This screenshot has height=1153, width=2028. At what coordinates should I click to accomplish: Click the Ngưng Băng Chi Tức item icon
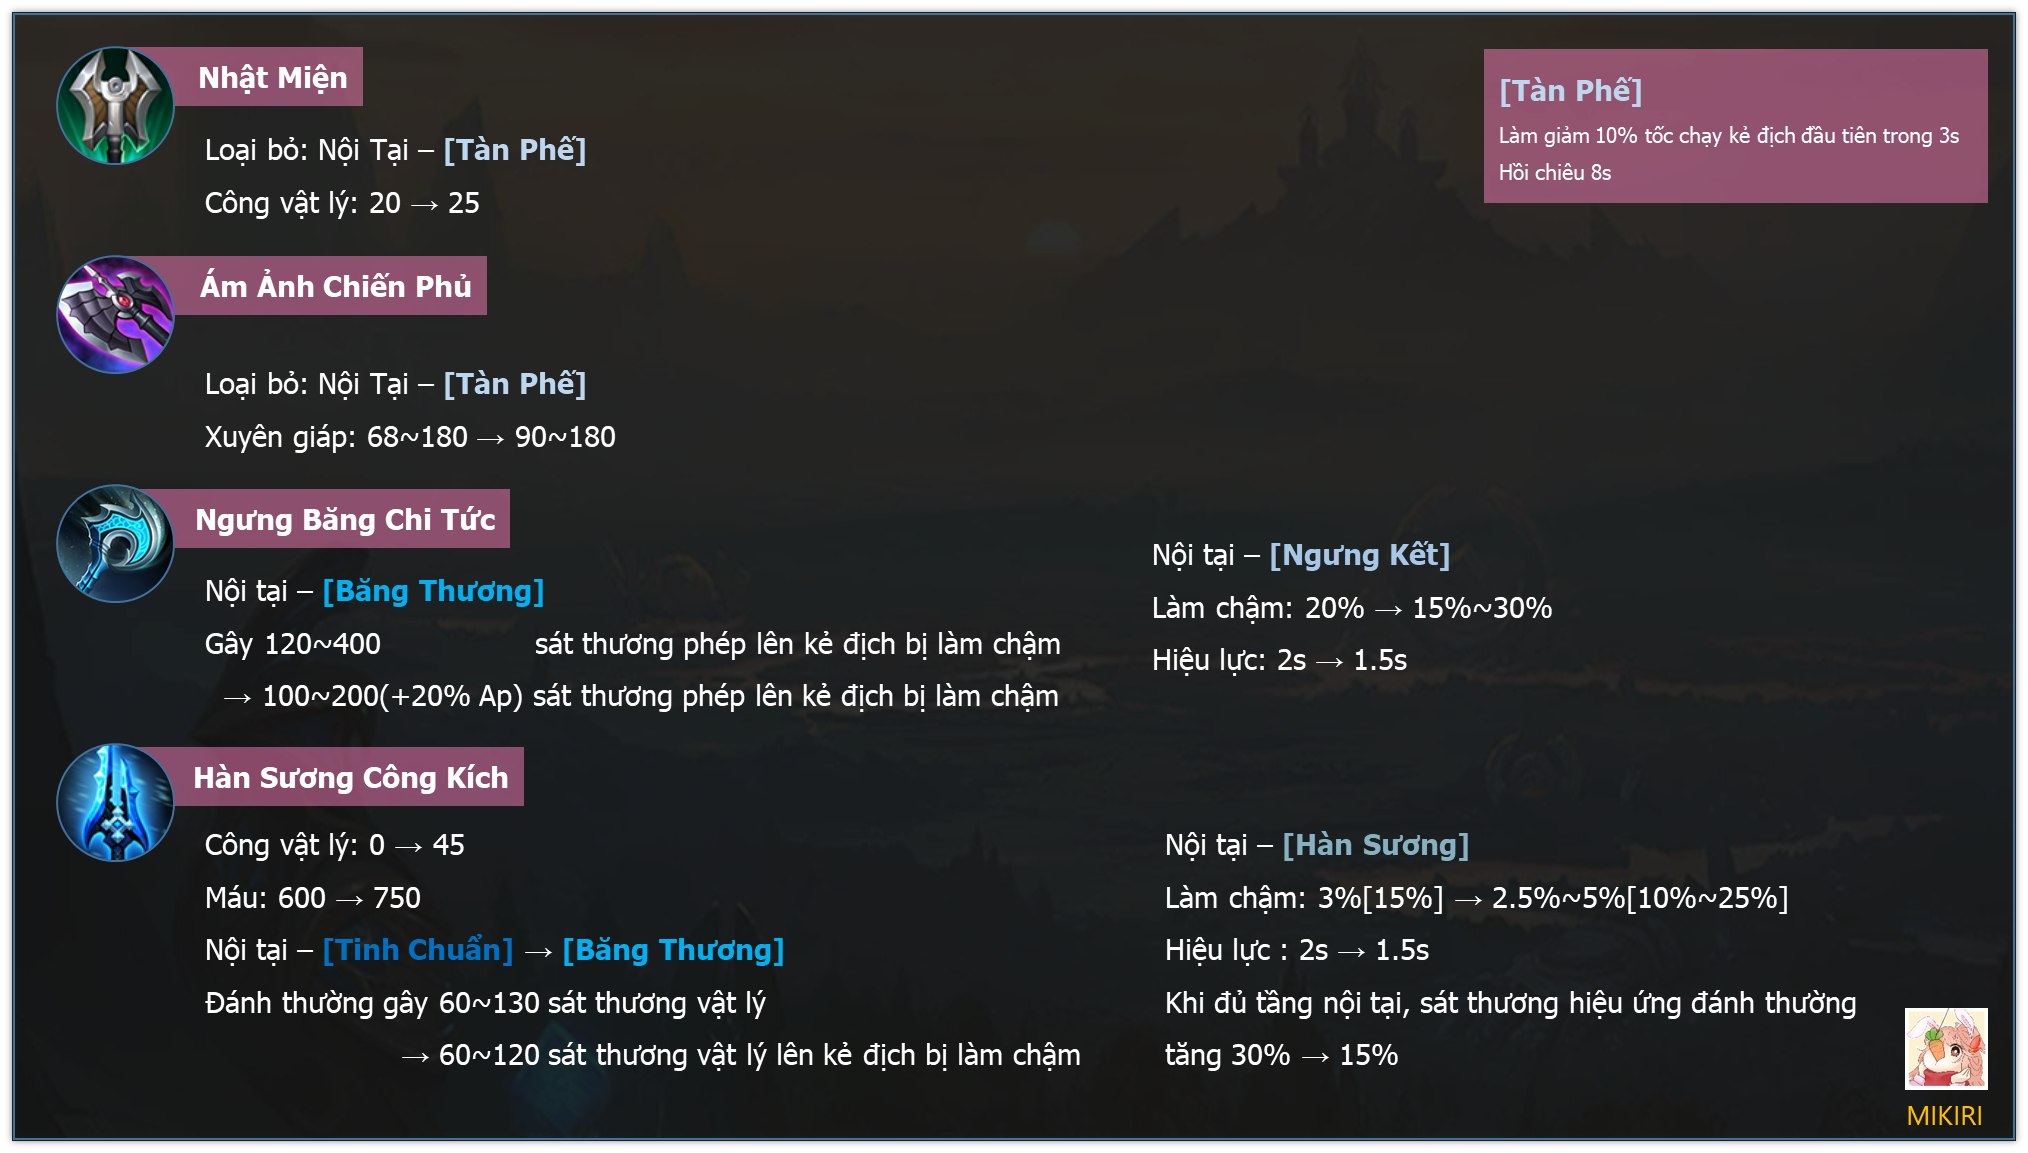(x=115, y=544)
